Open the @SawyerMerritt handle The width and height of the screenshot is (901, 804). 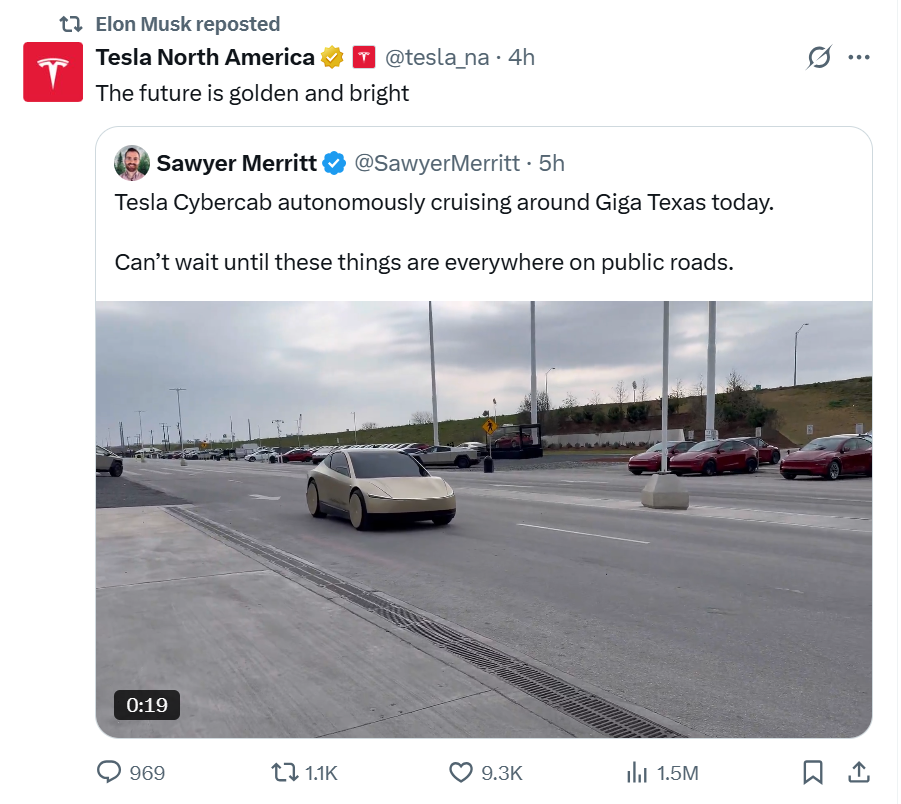click(x=438, y=163)
